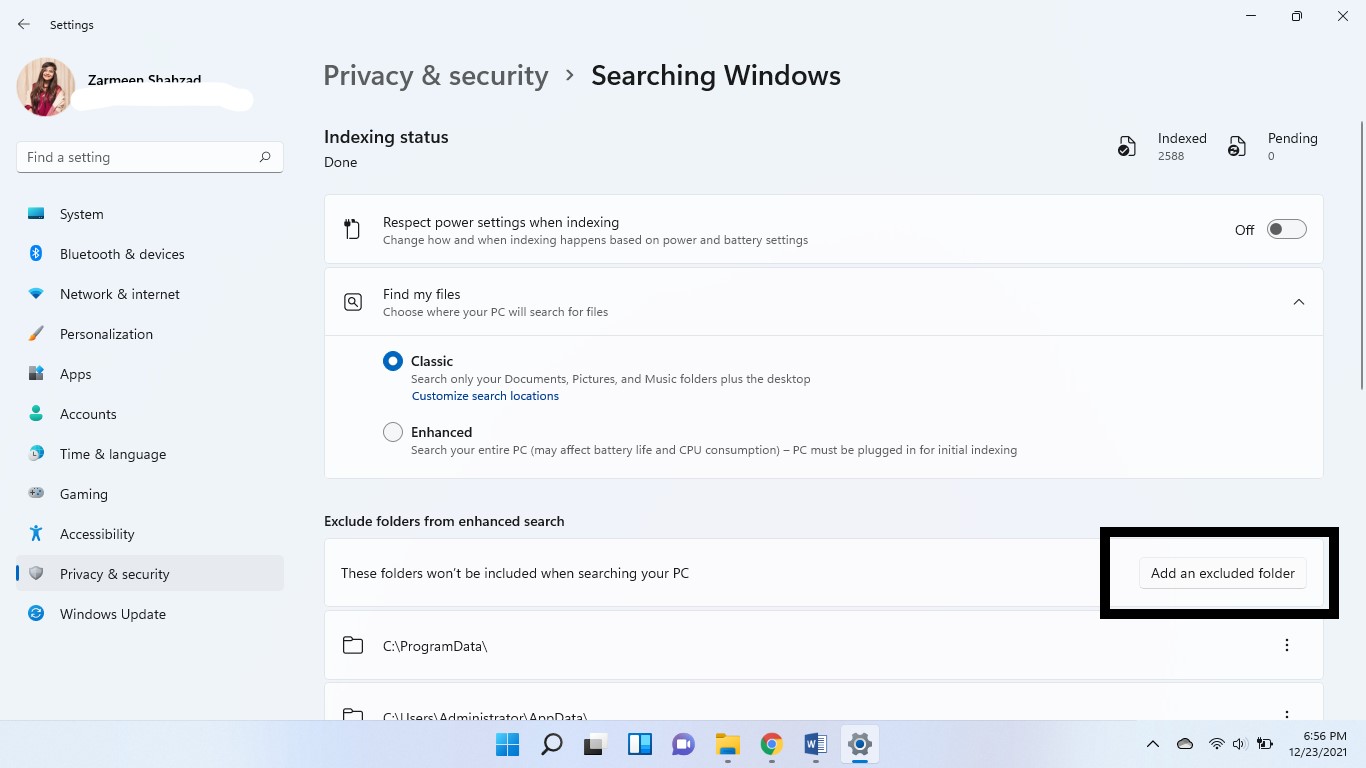Open the clock and date flyout
The image size is (1366, 768).
tap(1317, 744)
